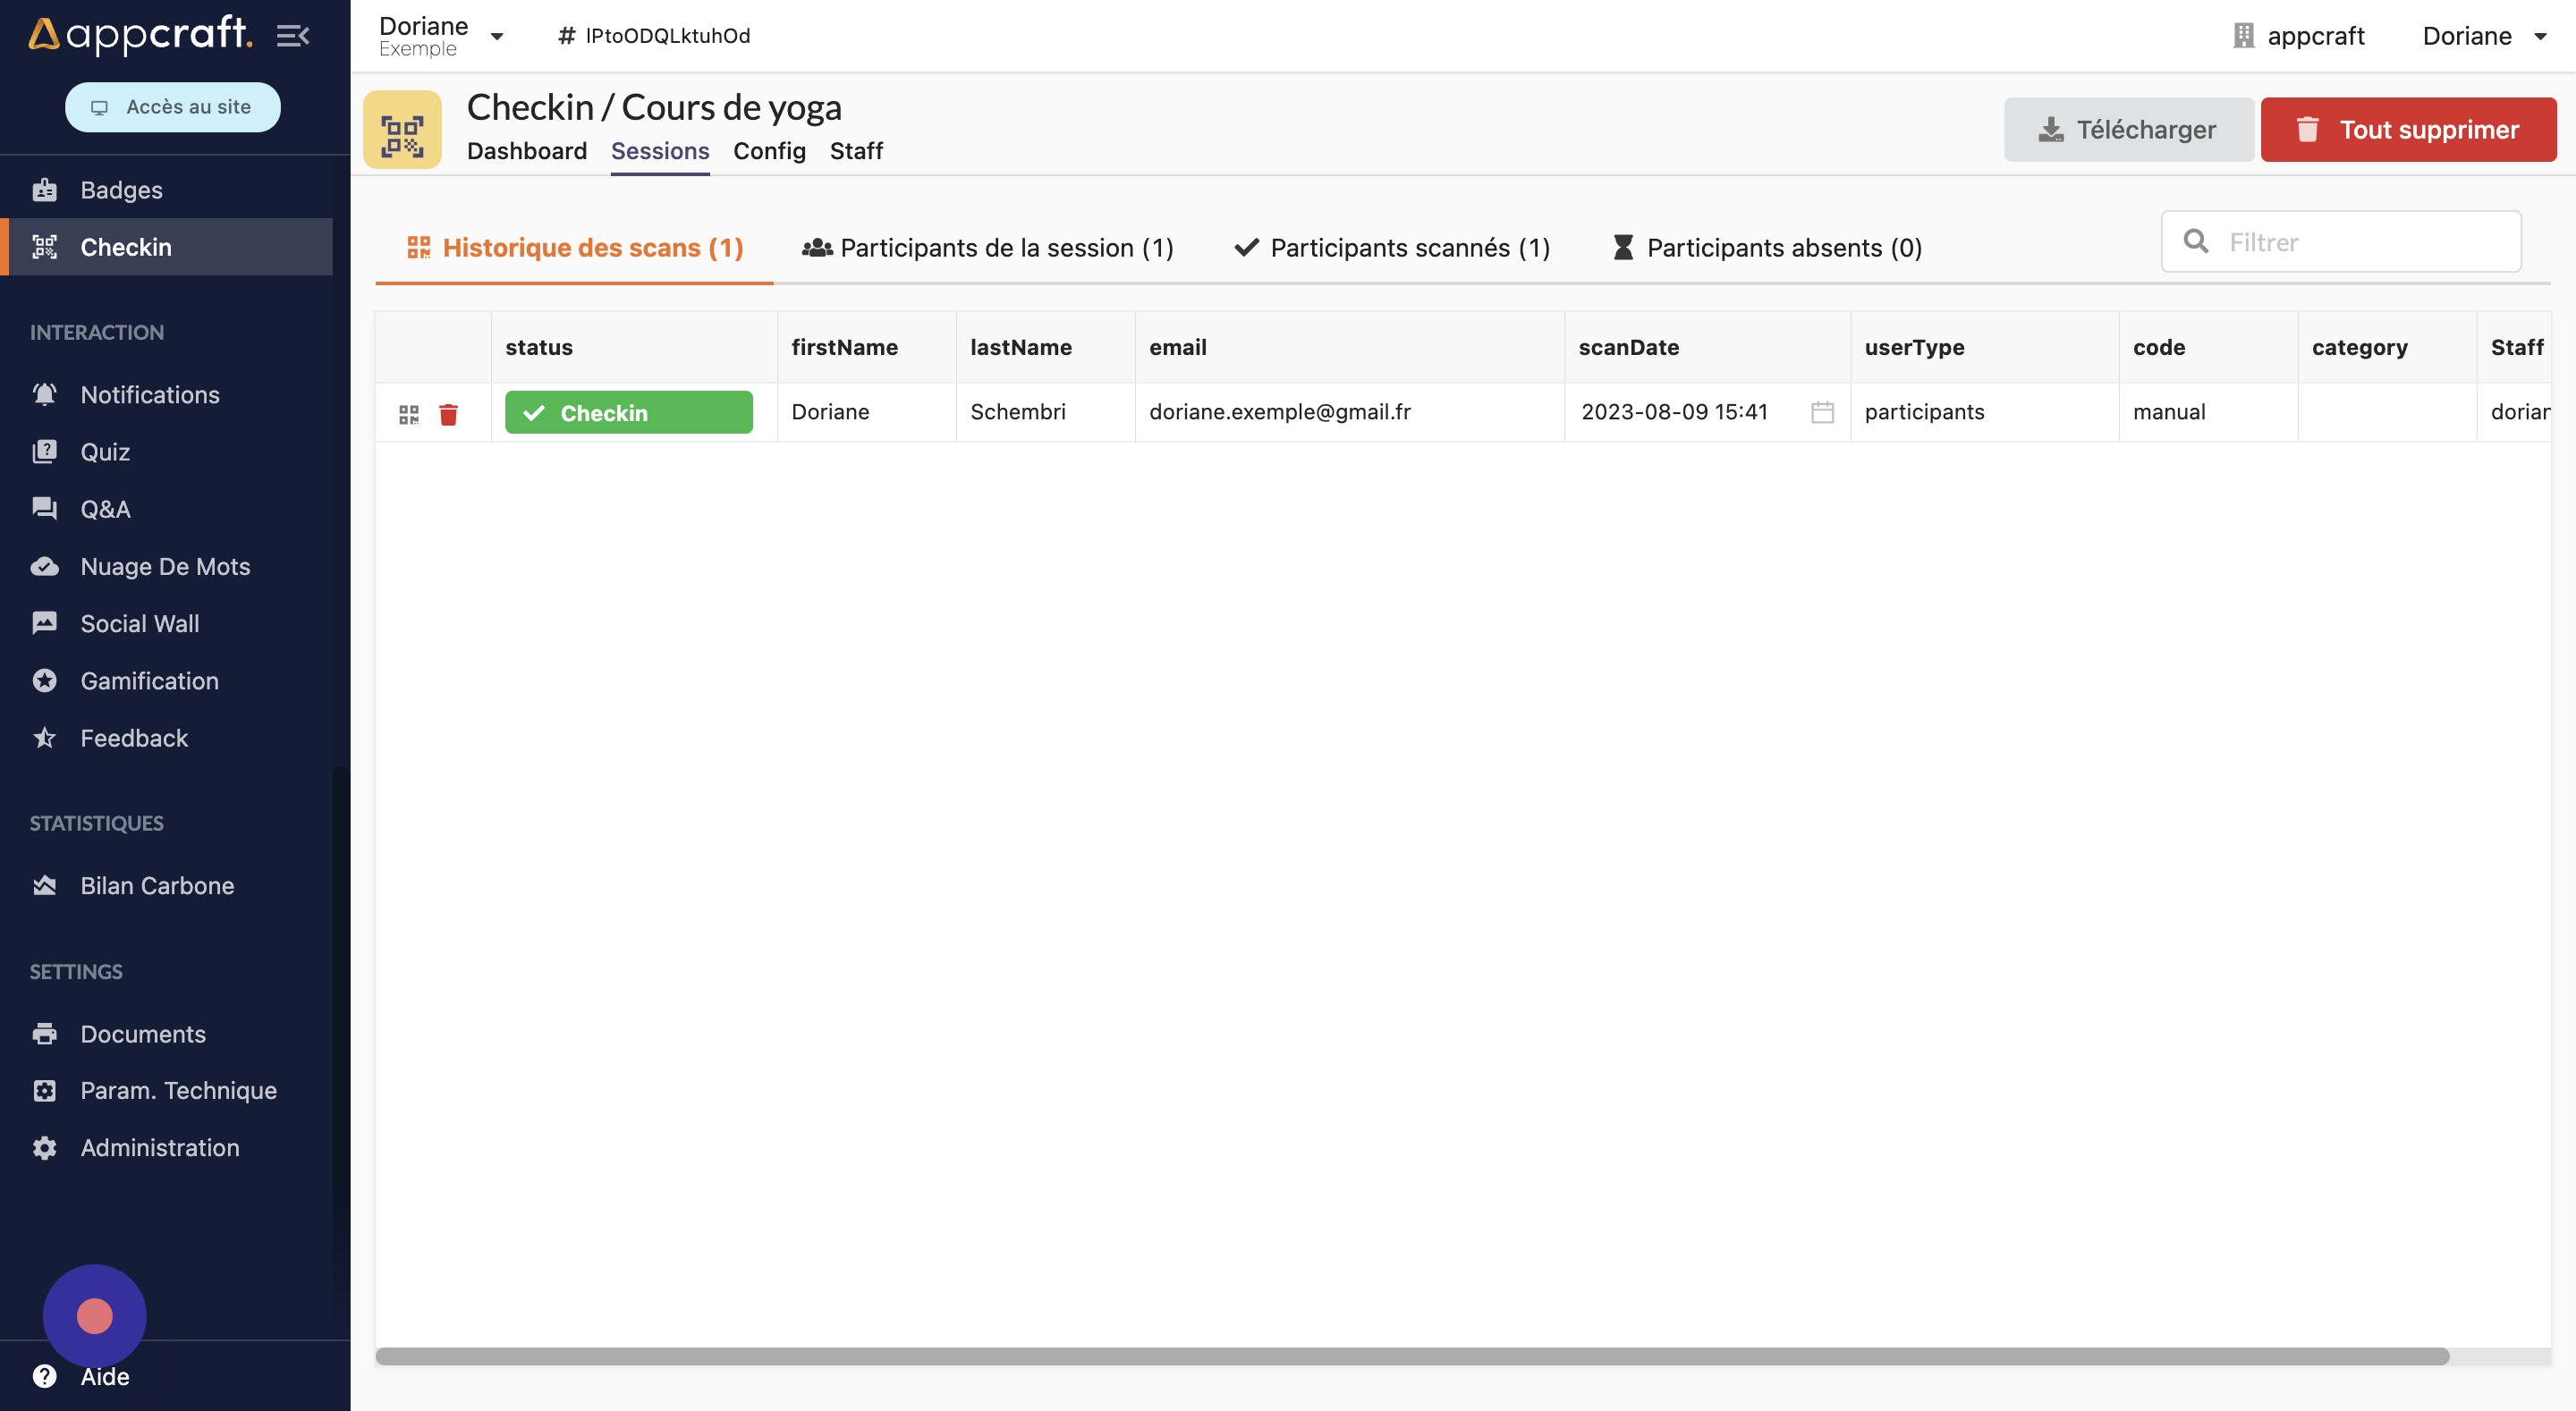Click the red trash icon in scan row

click(x=448, y=414)
